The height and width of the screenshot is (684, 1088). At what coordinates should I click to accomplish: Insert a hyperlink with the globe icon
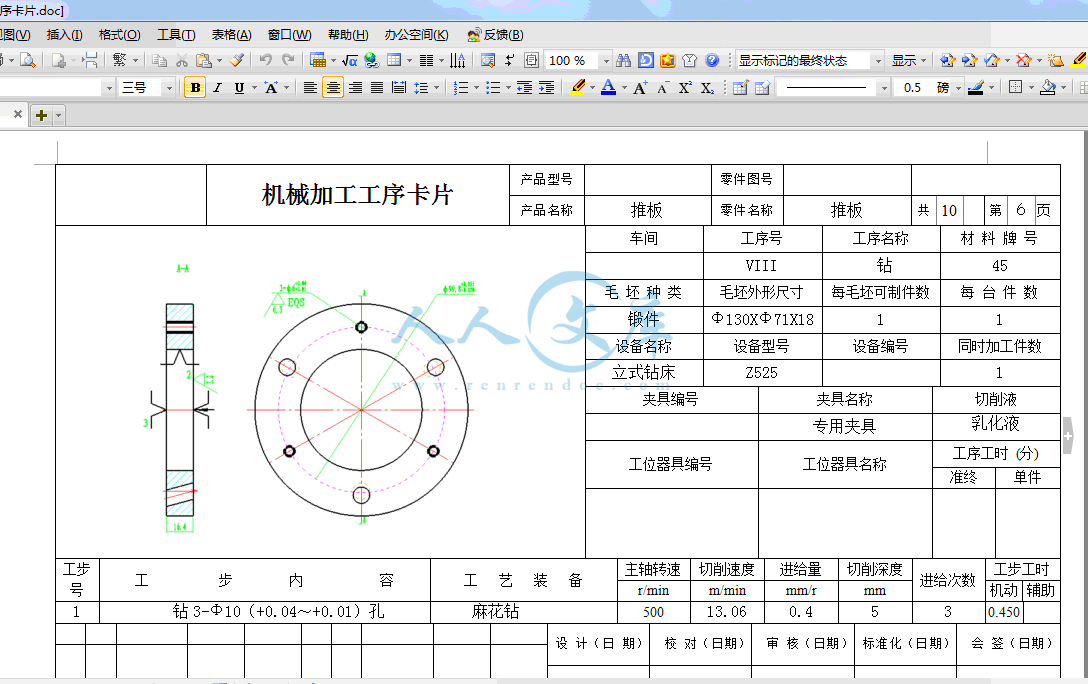372,60
